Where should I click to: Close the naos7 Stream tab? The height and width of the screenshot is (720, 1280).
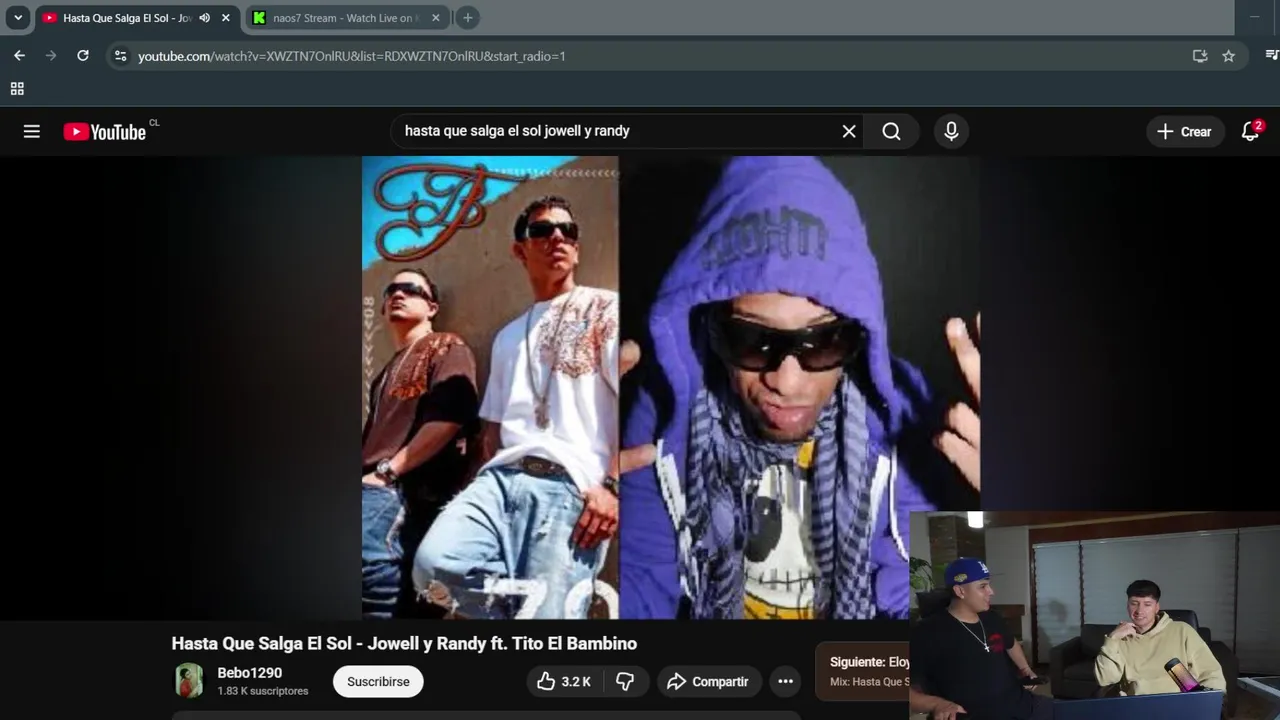tap(436, 18)
